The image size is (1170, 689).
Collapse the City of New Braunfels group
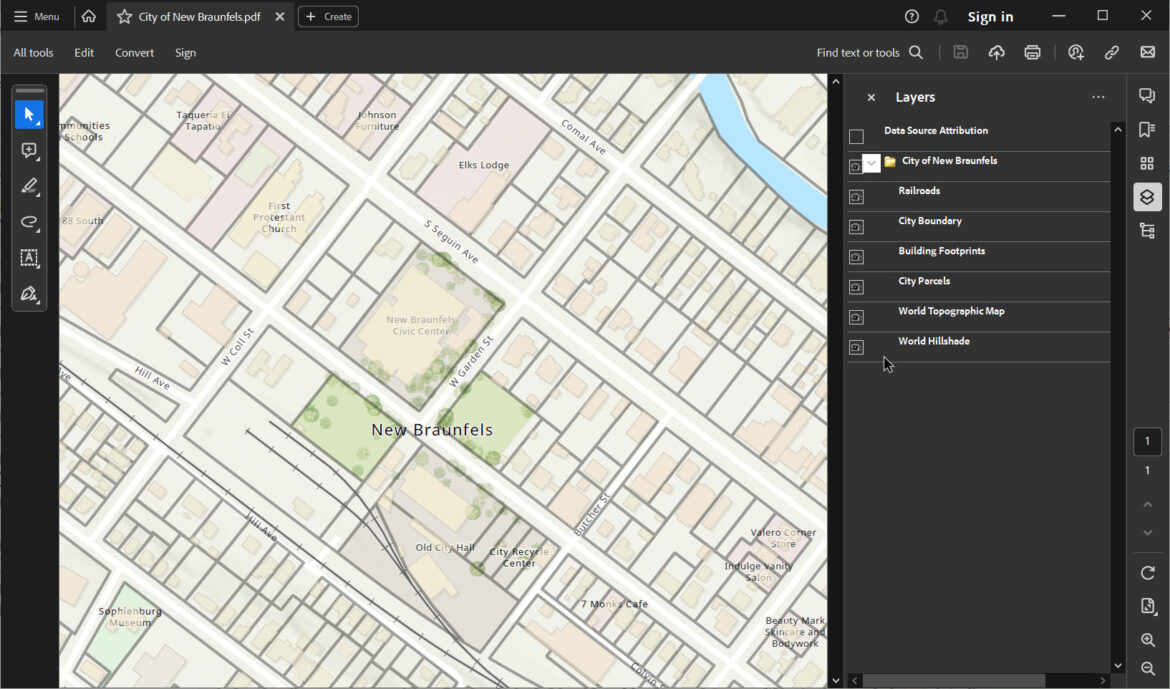tap(871, 163)
